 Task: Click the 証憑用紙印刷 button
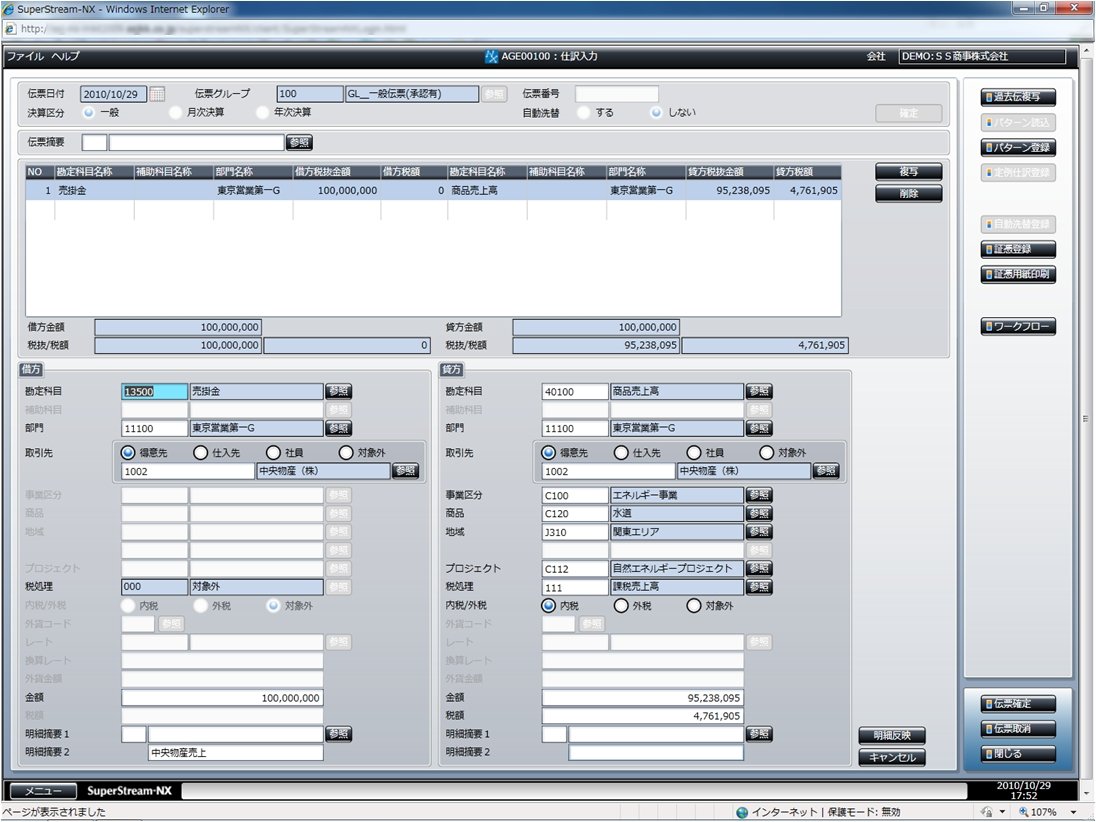pos(1018,274)
